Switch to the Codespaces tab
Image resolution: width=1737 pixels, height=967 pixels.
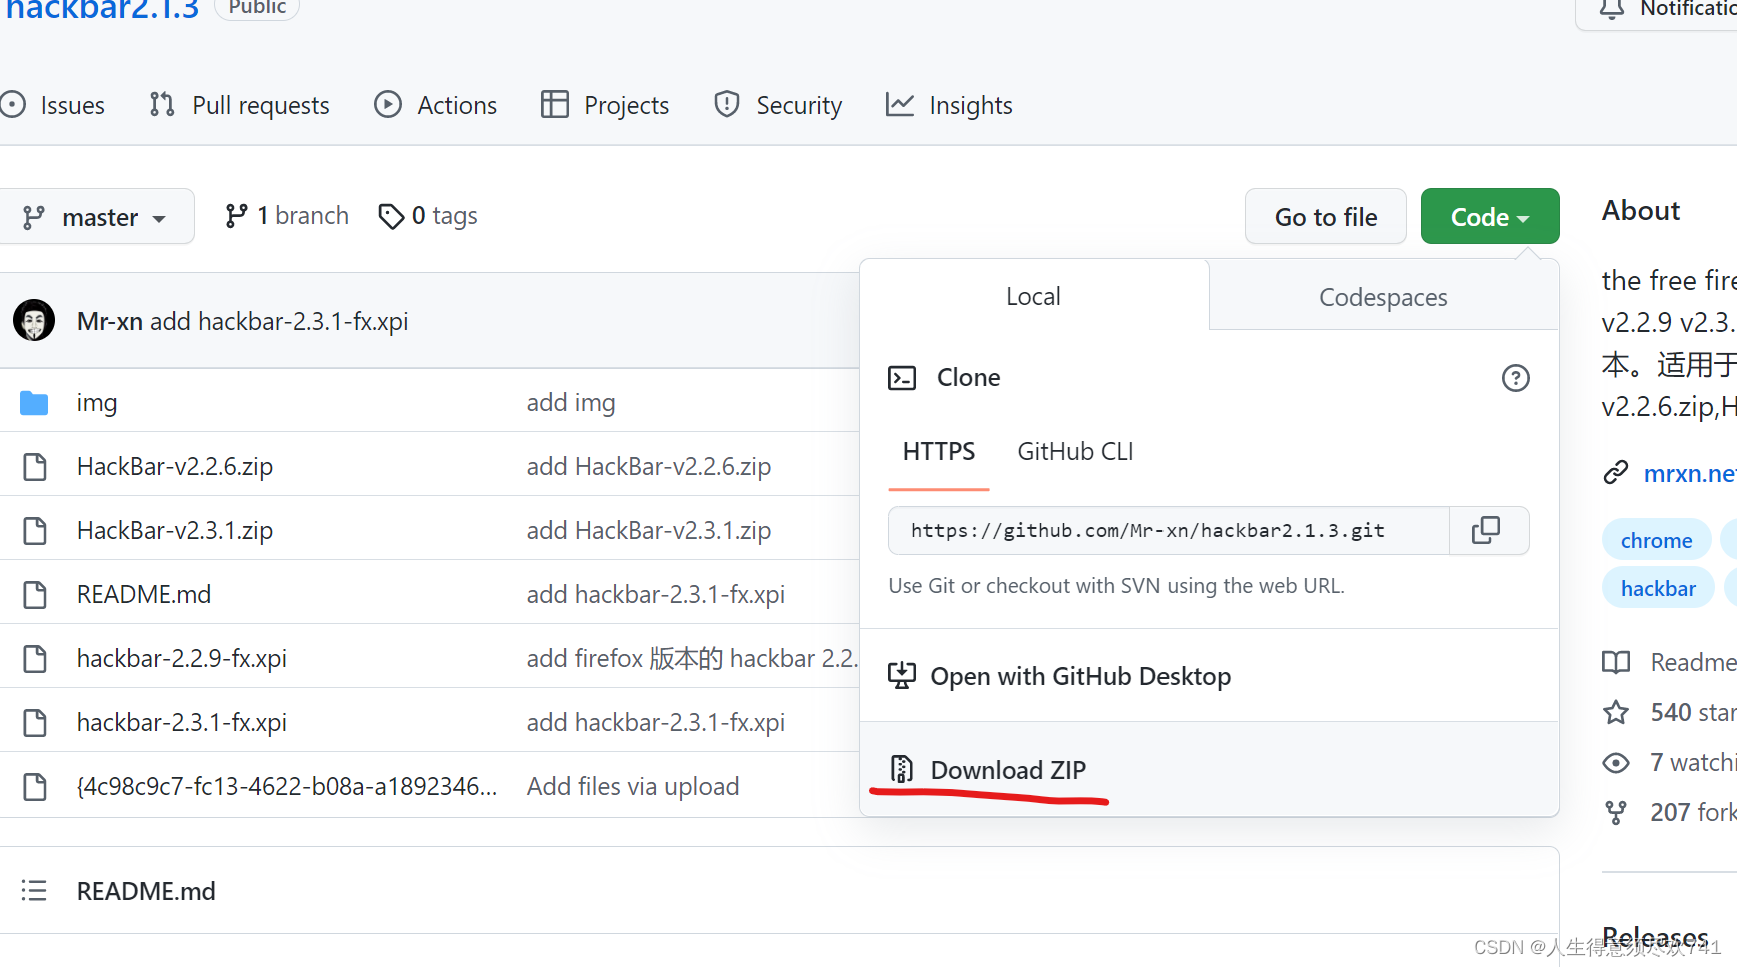click(x=1383, y=296)
